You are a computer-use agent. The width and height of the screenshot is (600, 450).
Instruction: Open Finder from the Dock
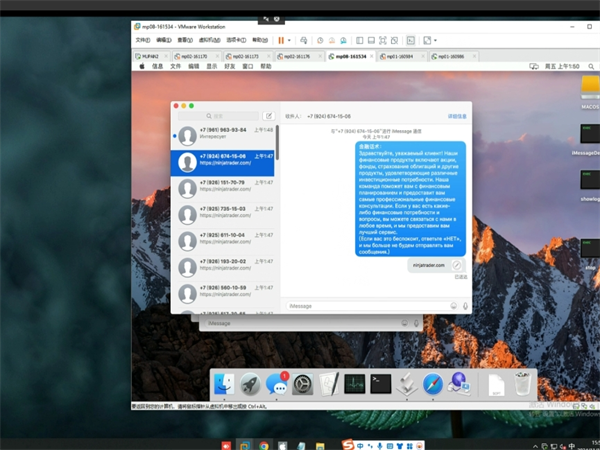[x=224, y=383]
